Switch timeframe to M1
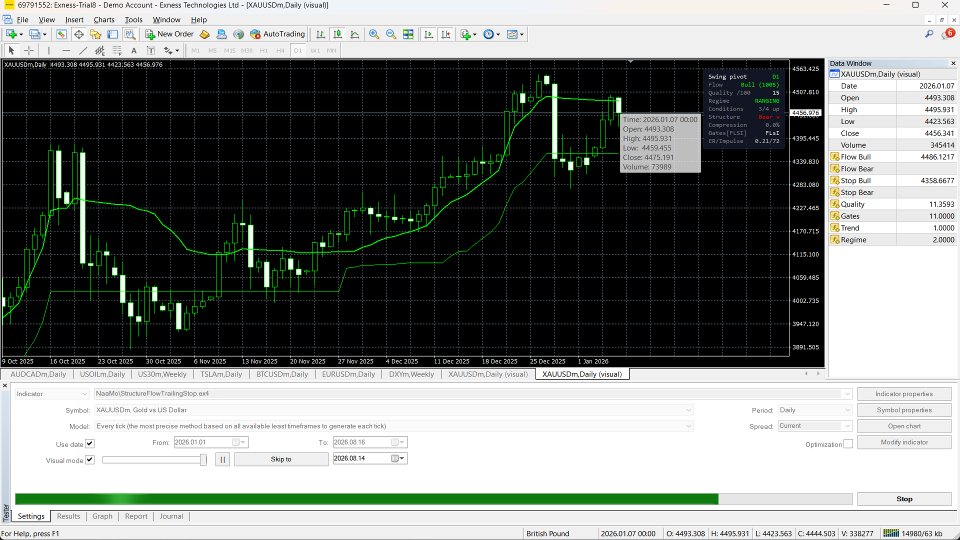 click(x=195, y=50)
